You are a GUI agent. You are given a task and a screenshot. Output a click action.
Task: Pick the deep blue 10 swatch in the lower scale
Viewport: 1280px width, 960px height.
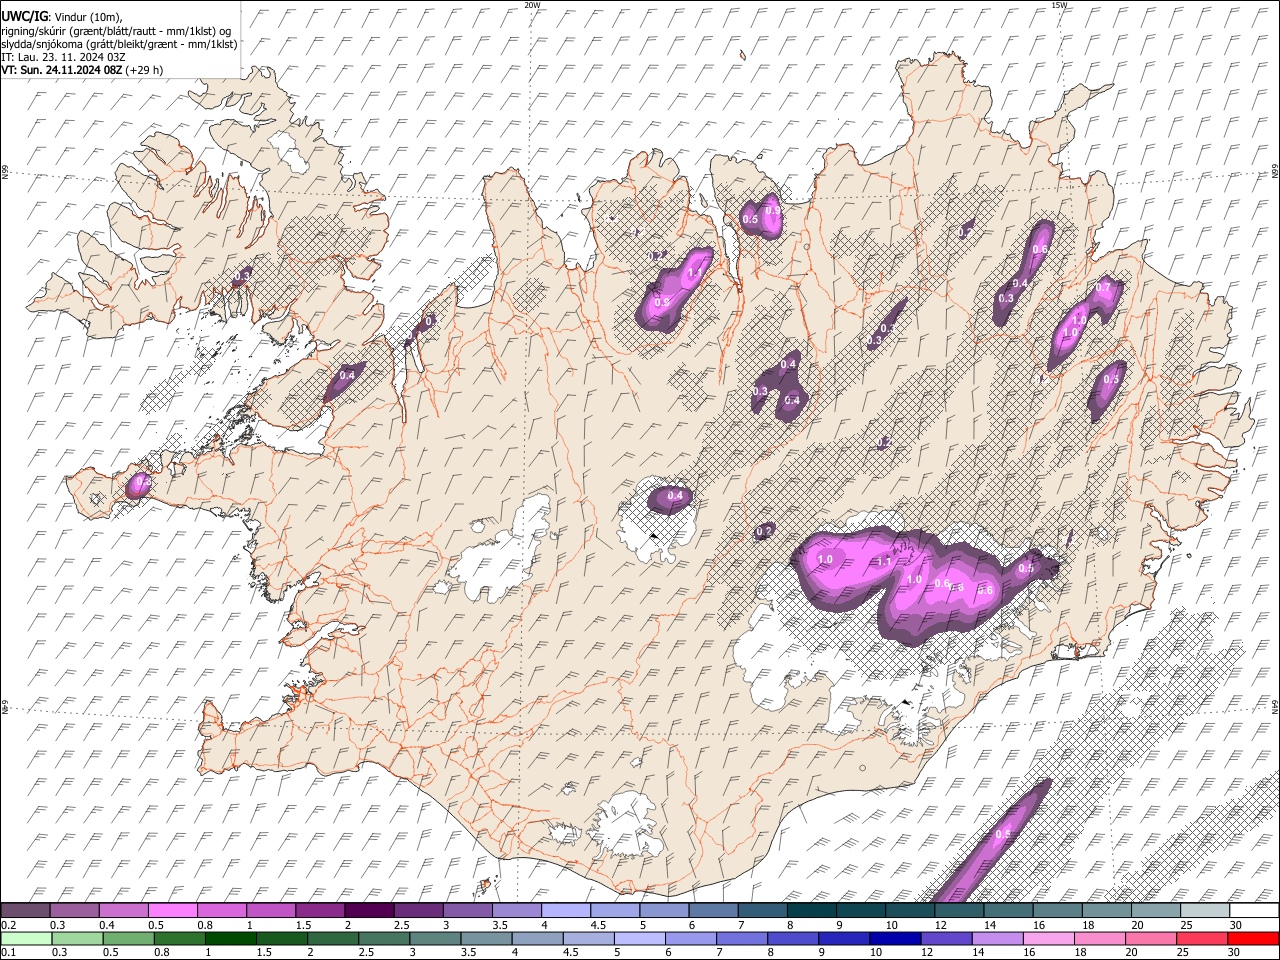893,939
